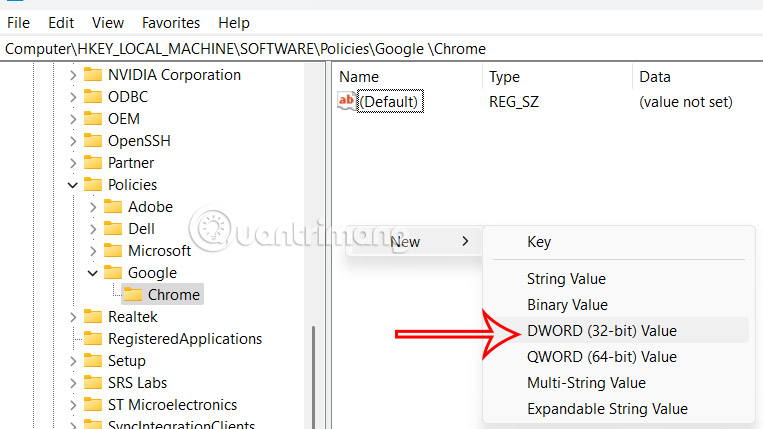Collapse the Google key
The image size is (763, 429).
(x=93, y=273)
